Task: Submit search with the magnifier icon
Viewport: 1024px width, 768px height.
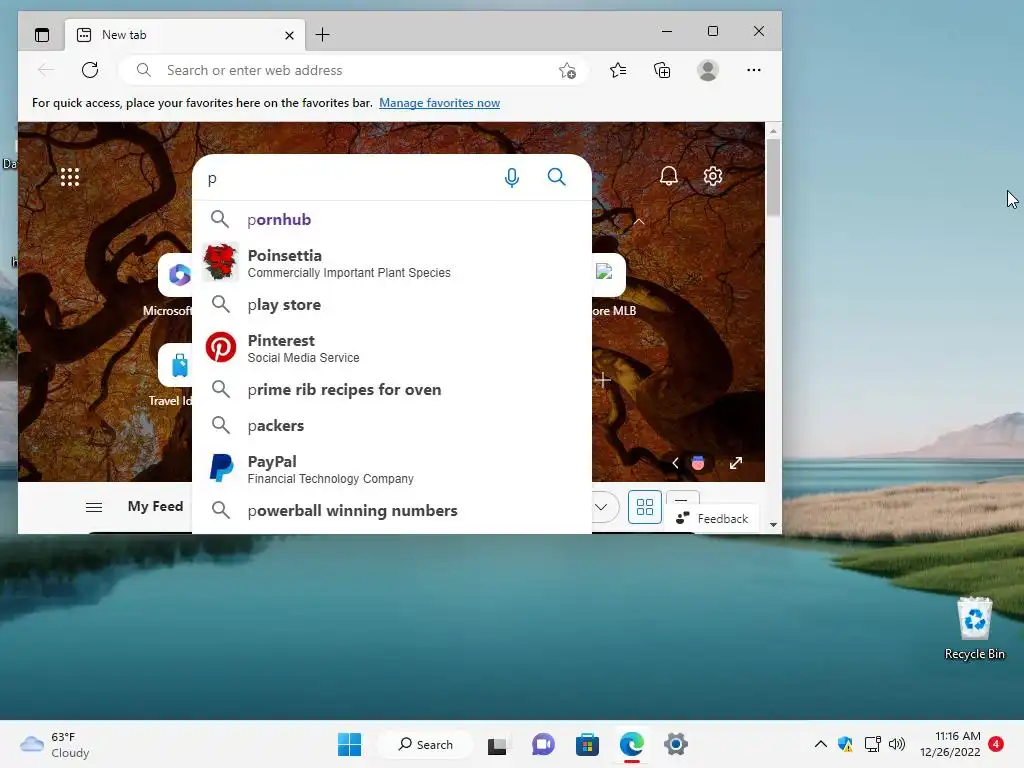Action: [x=556, y=176]
